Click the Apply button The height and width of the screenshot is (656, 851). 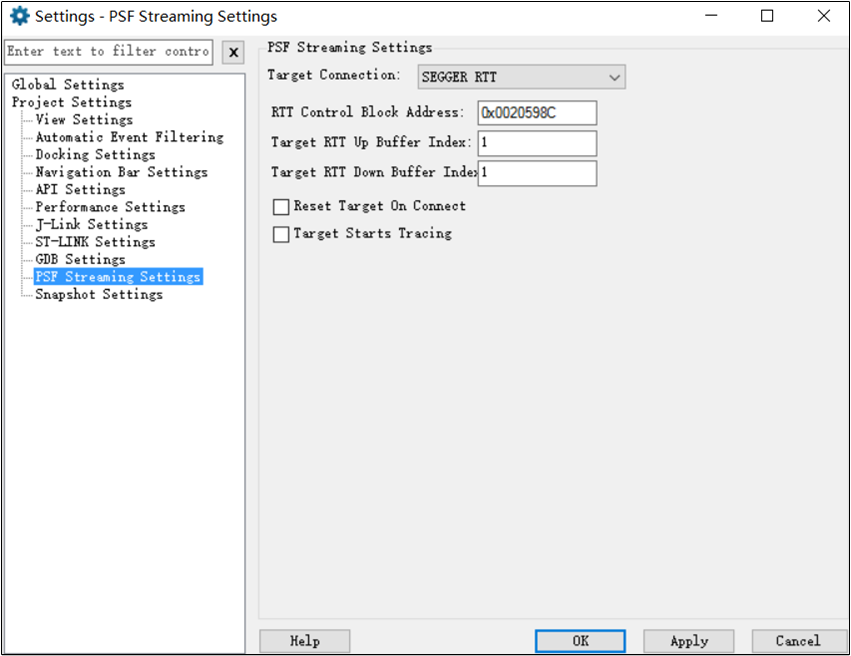tap(688, 641)
